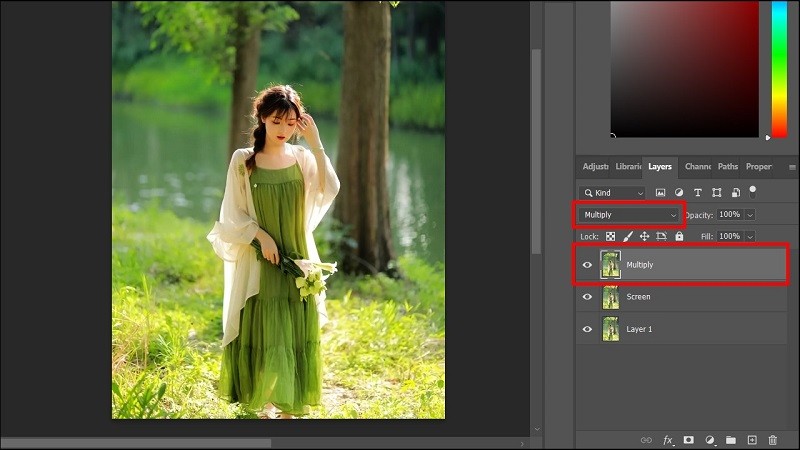Image resolution: width=800 pixels, height=450 pixels.
Task: Delete layer with trash icon
Action: click(773, 440)
